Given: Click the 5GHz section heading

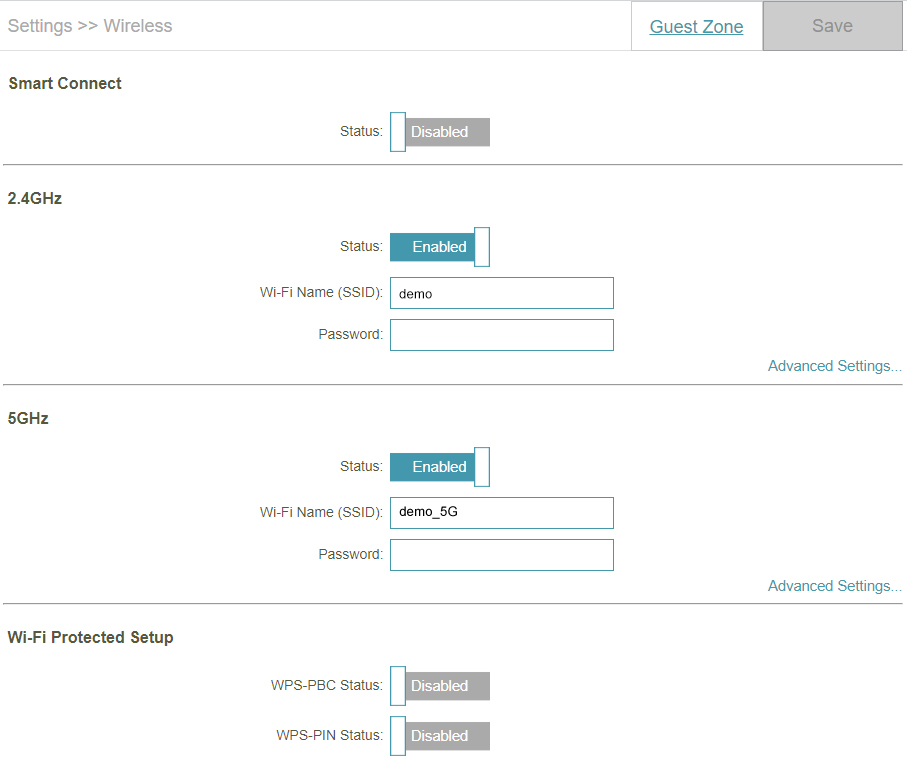Looking at the screenshot, I should (x=28, y=419).
